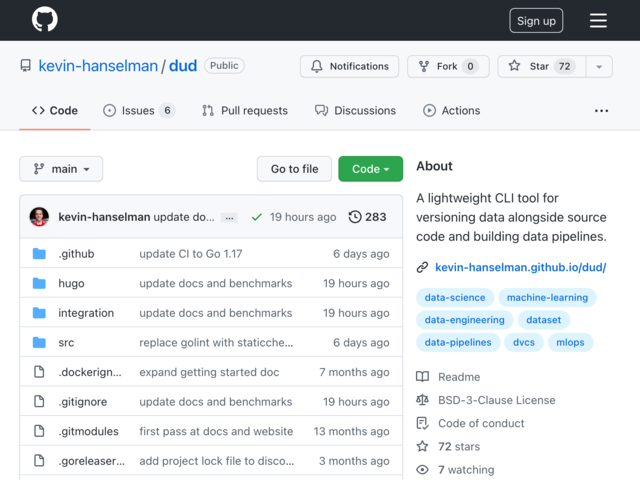The image size is (640, 480).
Task: Open commit history via clock icon
Action: tap(355, 217)
